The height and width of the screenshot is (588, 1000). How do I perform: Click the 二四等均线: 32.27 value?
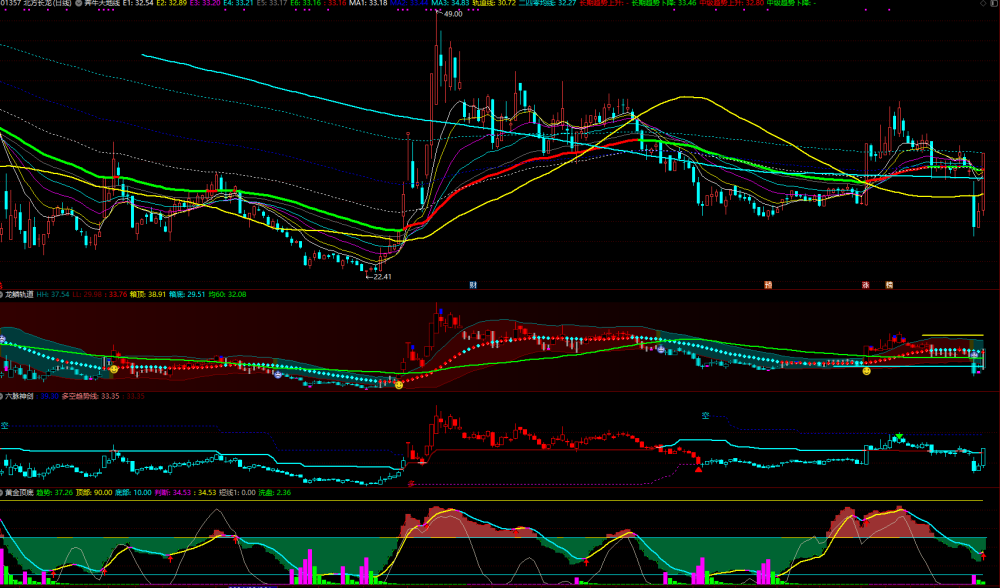[x=548, y=3]
